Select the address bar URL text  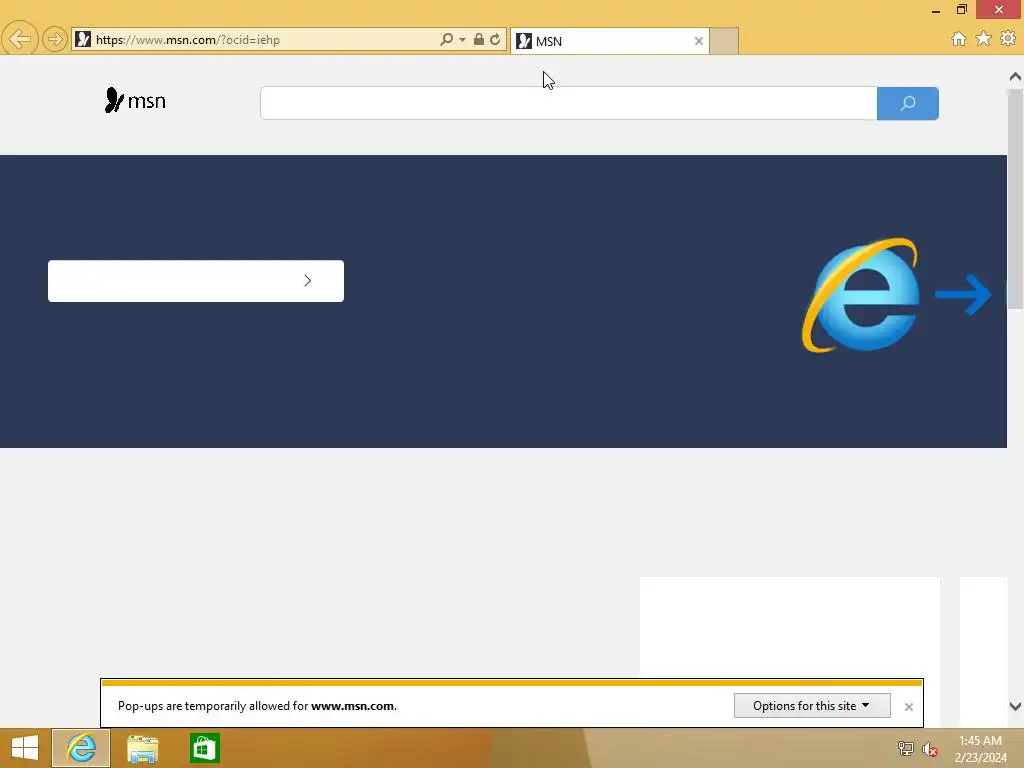tap(188, 40)
